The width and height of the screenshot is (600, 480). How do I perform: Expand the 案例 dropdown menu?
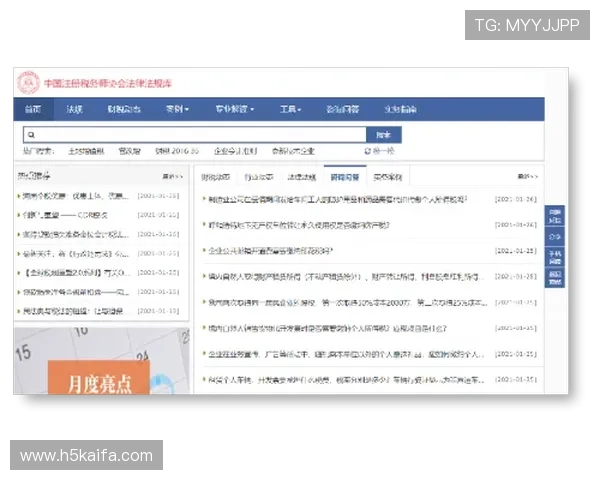177,109
